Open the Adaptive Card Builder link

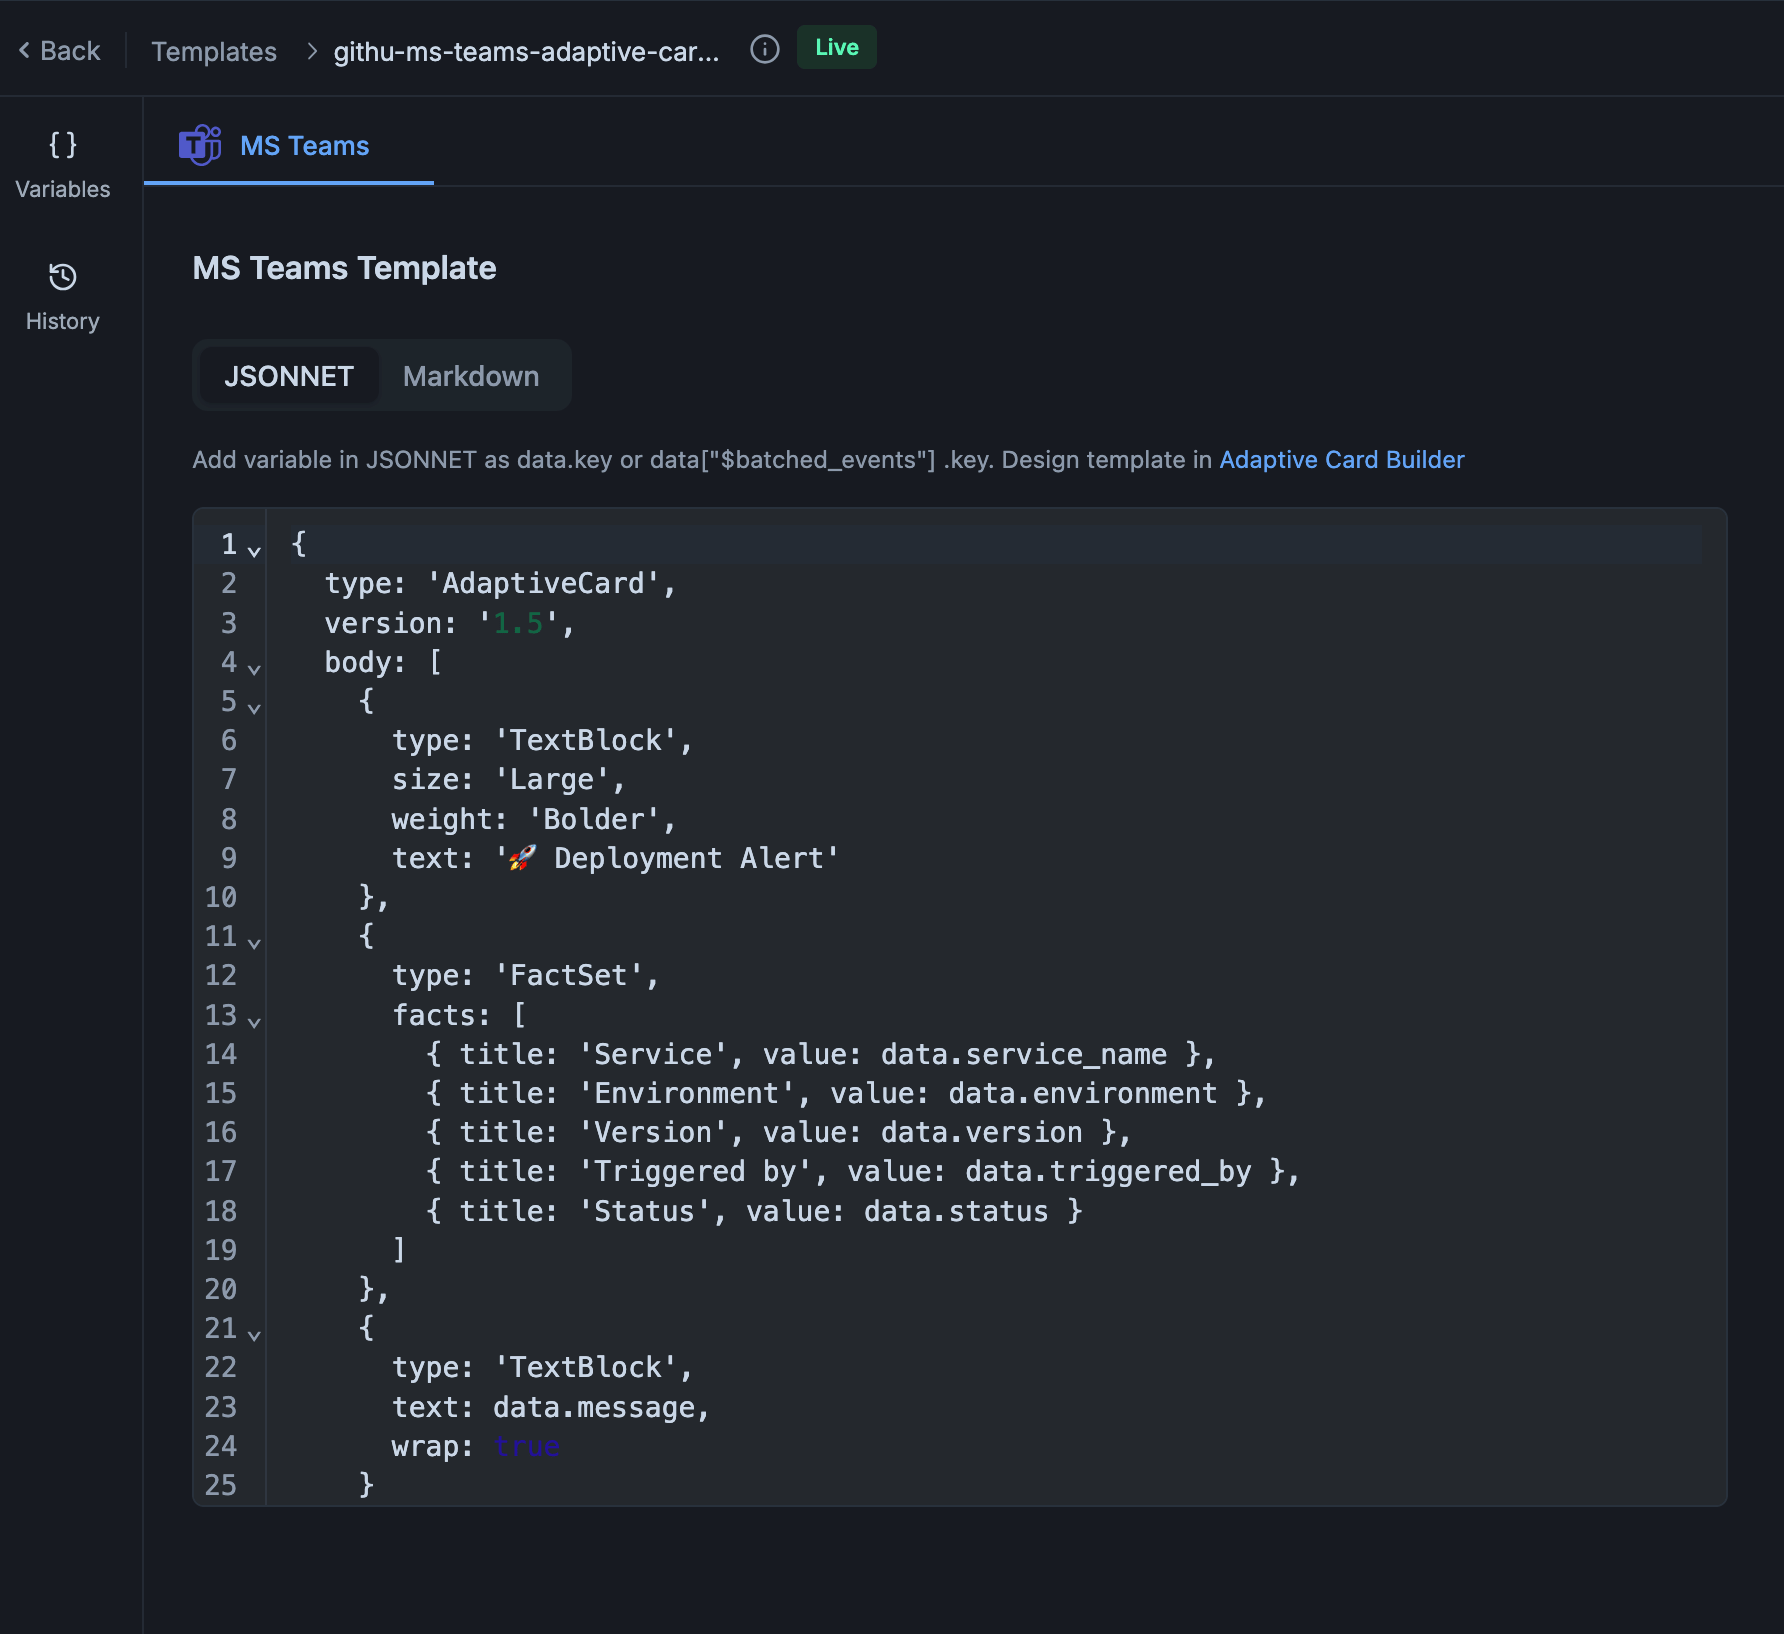pyautogui.click(x=1342, y=460)
